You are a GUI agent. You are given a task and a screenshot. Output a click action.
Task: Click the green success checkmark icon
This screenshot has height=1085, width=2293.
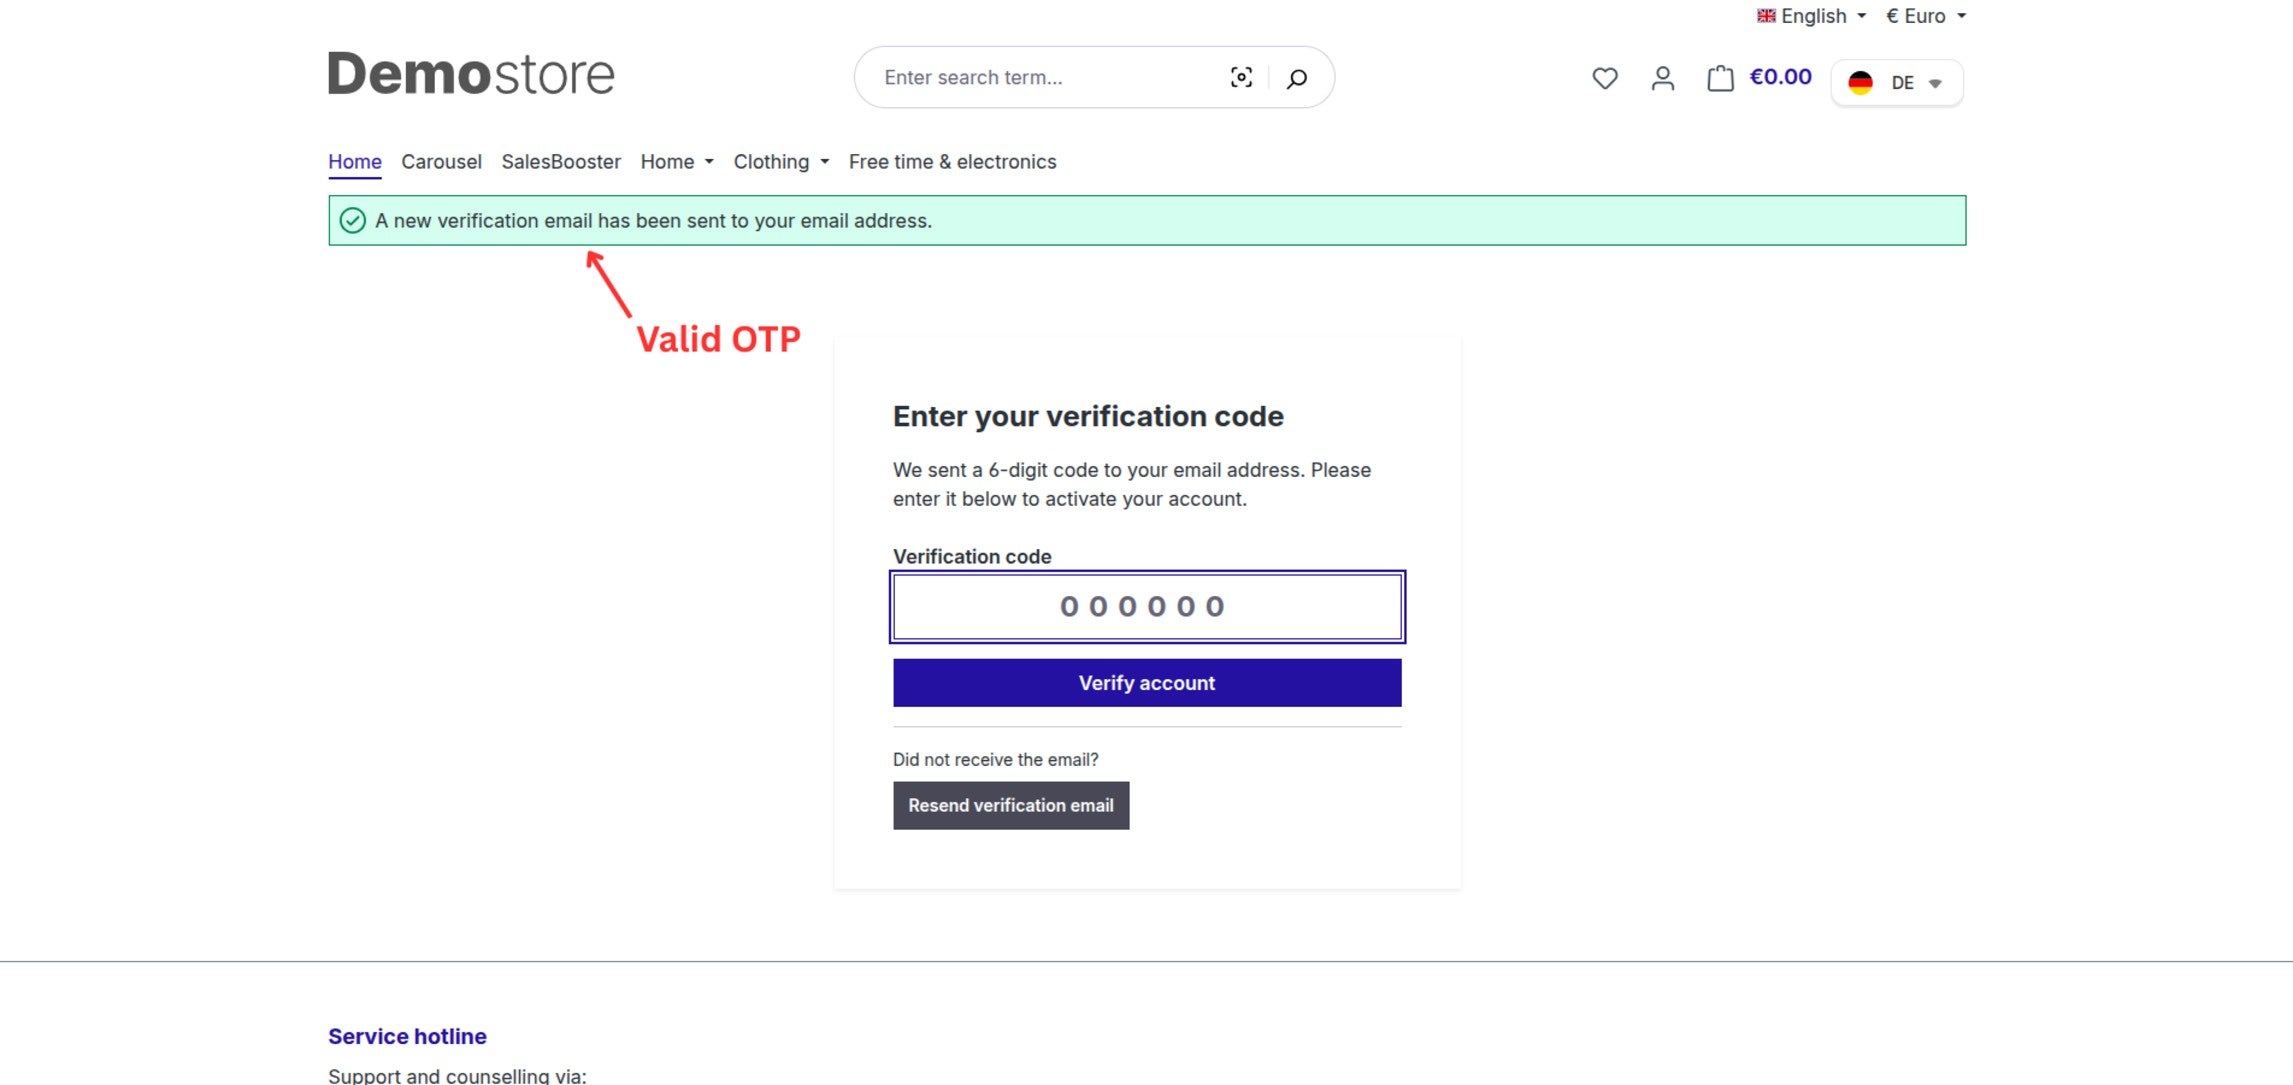pos(352,220)
